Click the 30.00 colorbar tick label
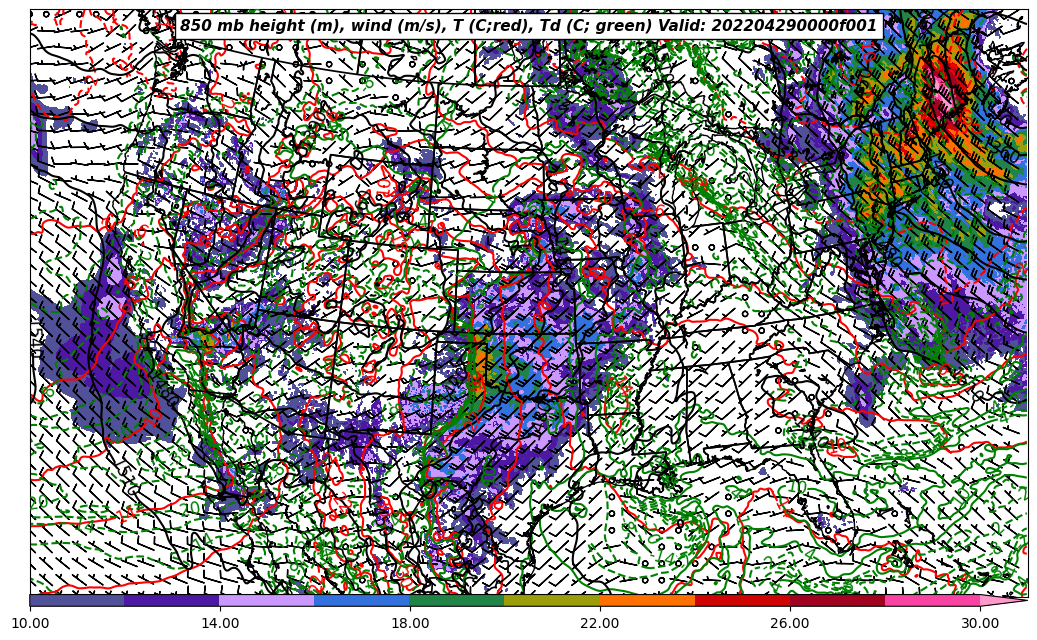 pos(980,623)
